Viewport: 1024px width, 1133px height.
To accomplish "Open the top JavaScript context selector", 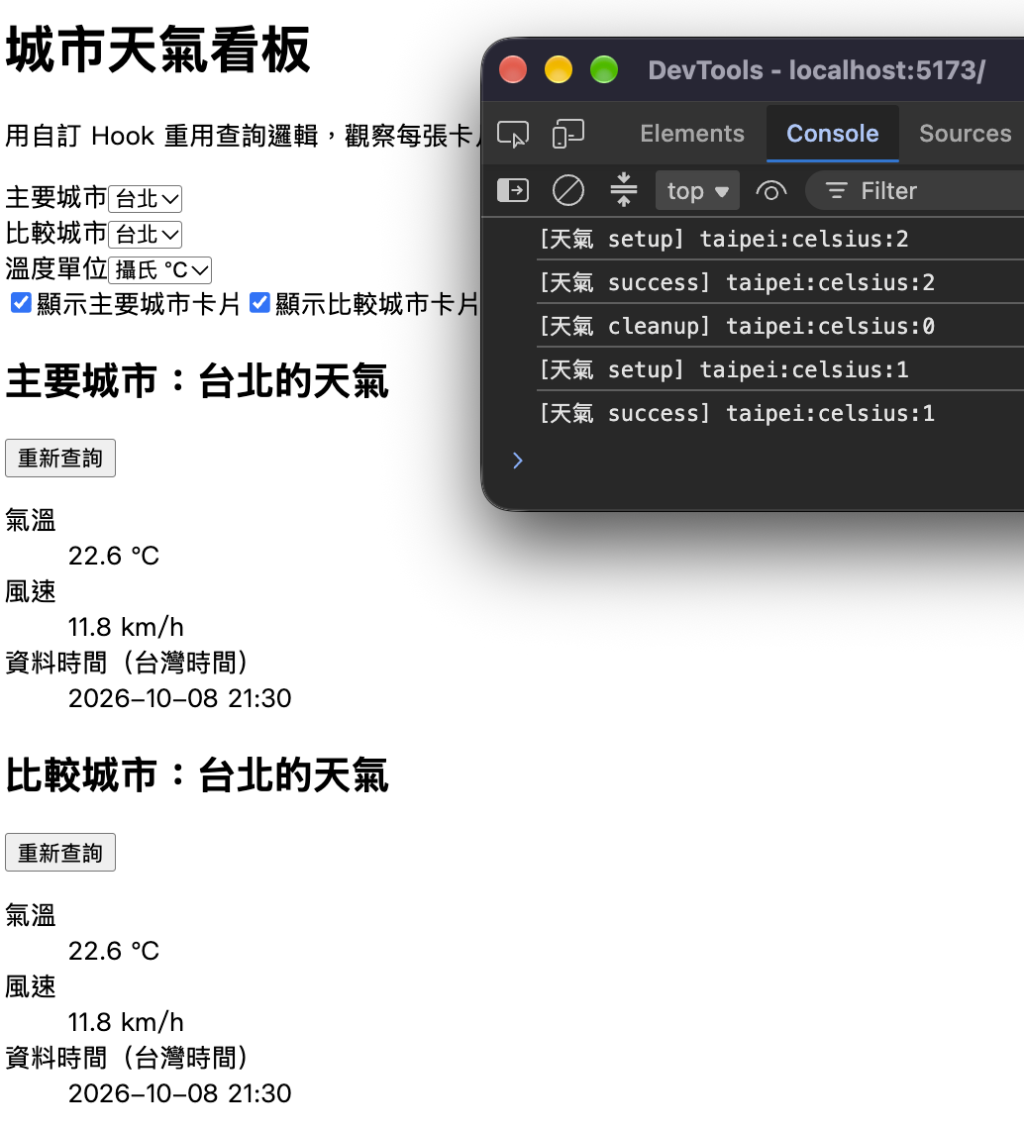I will coord(697,191).
